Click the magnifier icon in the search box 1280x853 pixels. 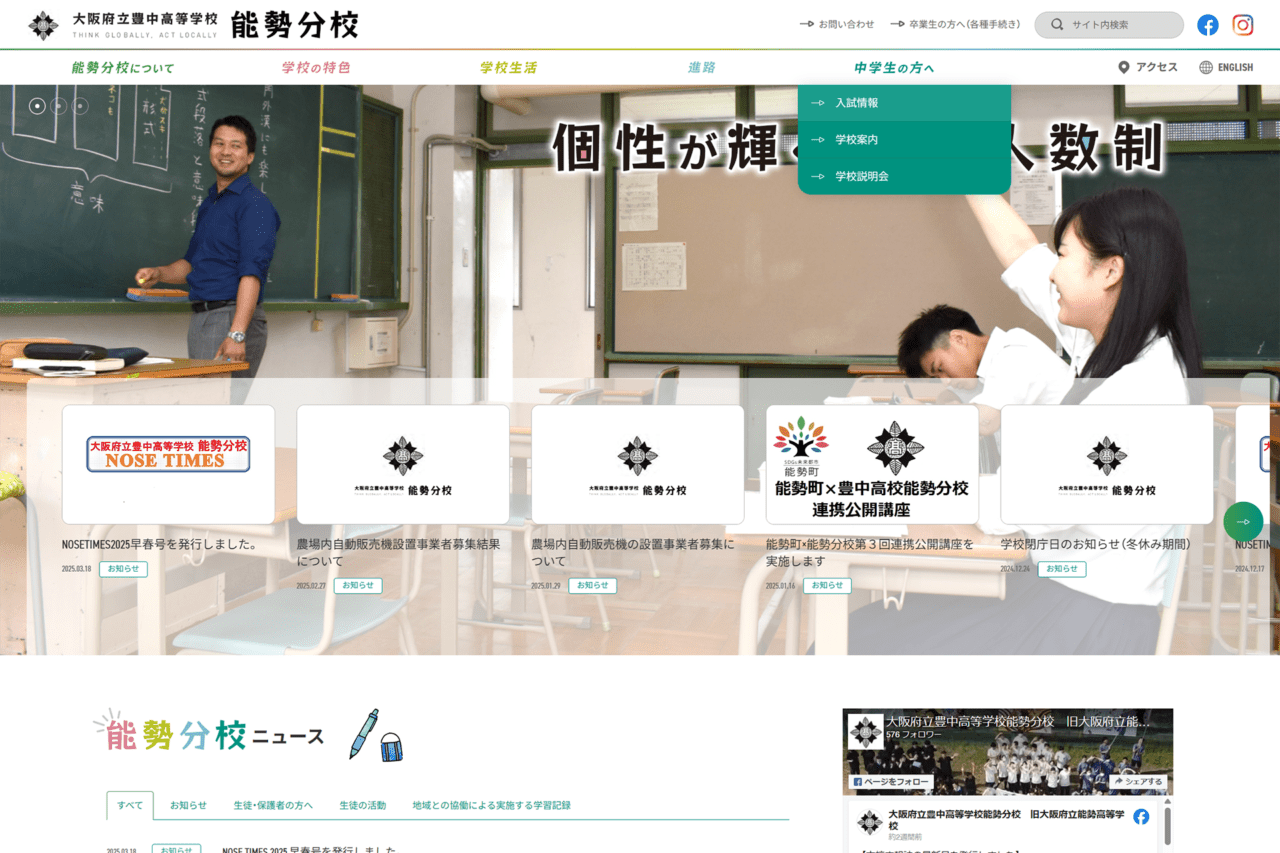[1057, 24]
